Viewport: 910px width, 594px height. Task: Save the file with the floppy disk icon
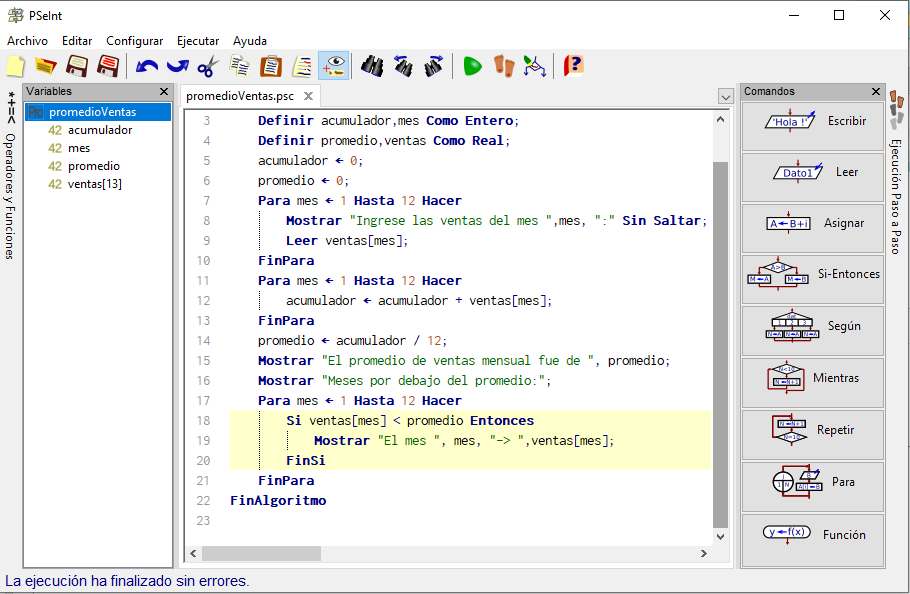[x=77, y=66]
